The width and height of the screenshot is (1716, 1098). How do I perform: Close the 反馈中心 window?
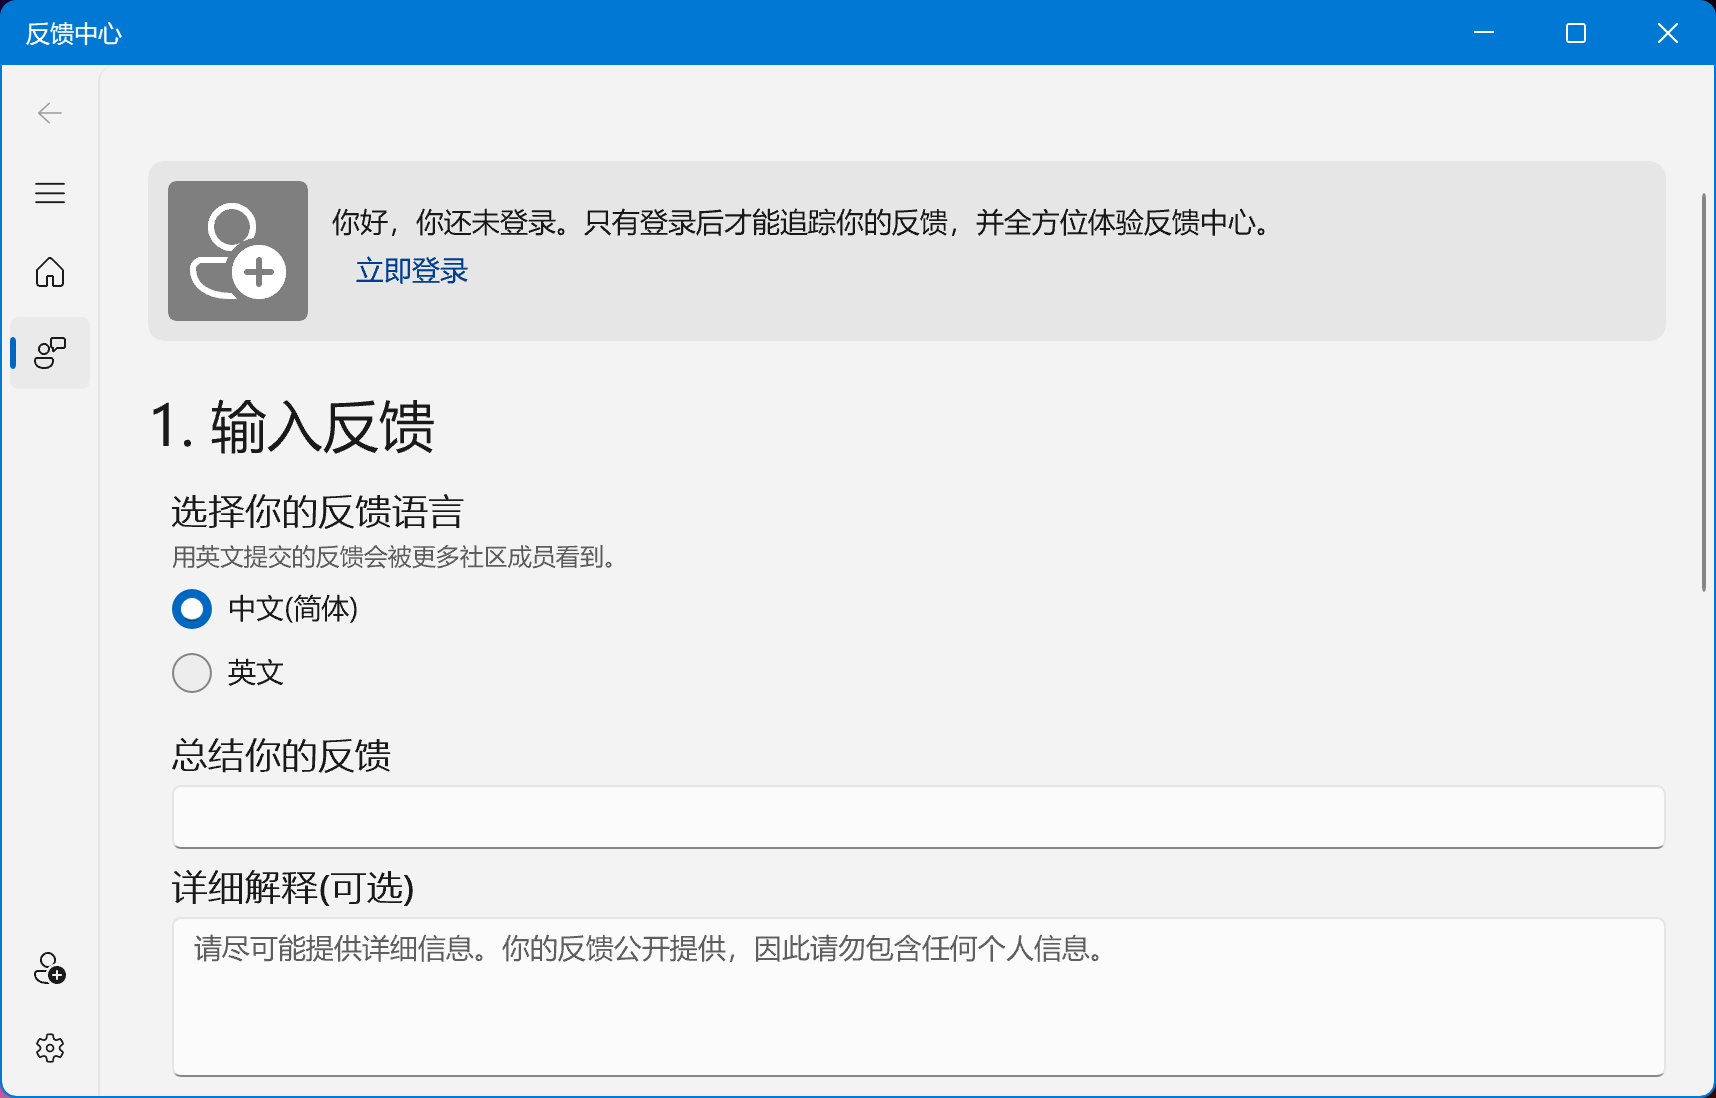(1668, 33)
